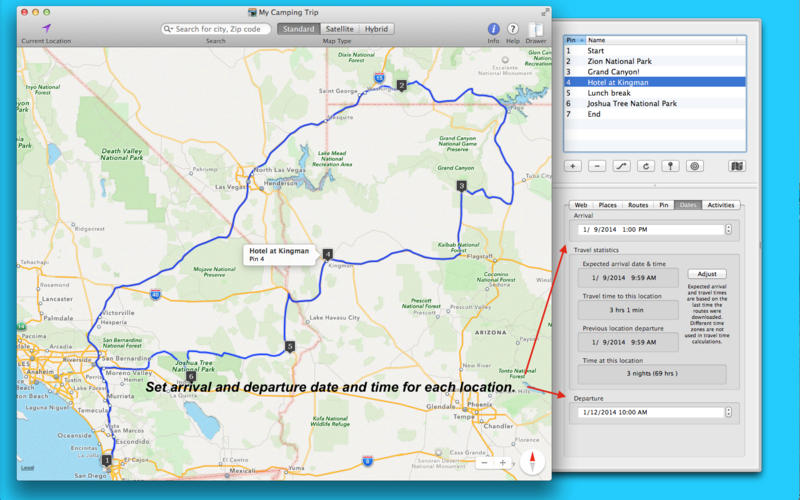Zoom out the map with minus control
The image size is (800, 500).
click(x=484, y=462)
